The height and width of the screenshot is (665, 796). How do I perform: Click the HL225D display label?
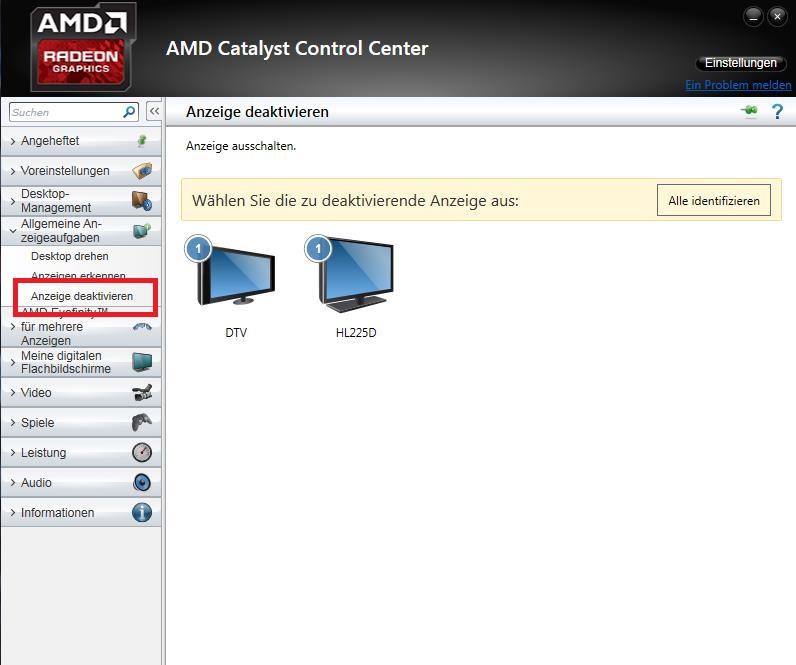[356, 333]
